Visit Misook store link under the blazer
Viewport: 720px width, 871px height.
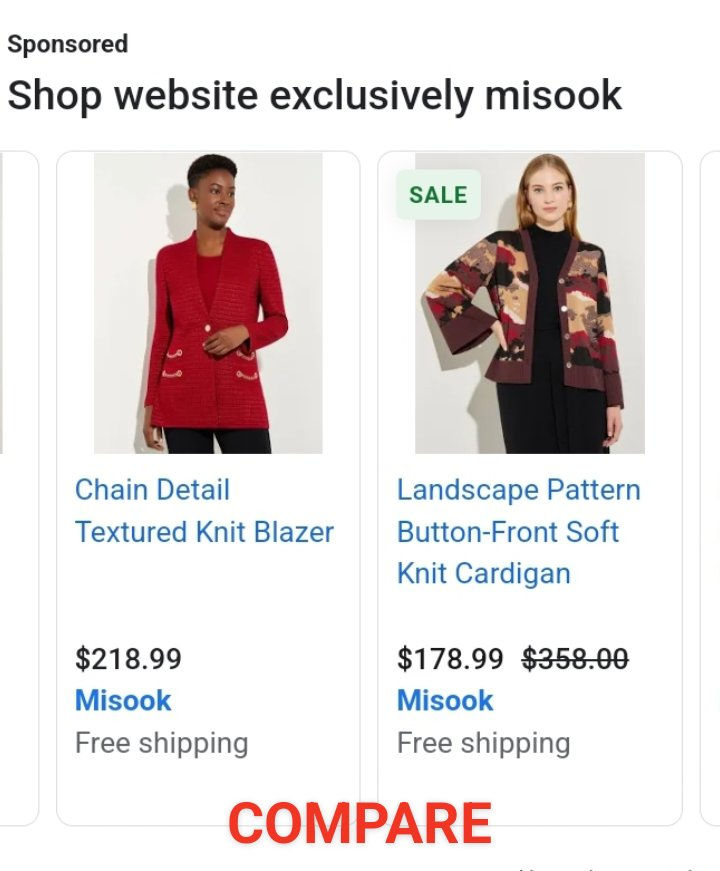123,700
